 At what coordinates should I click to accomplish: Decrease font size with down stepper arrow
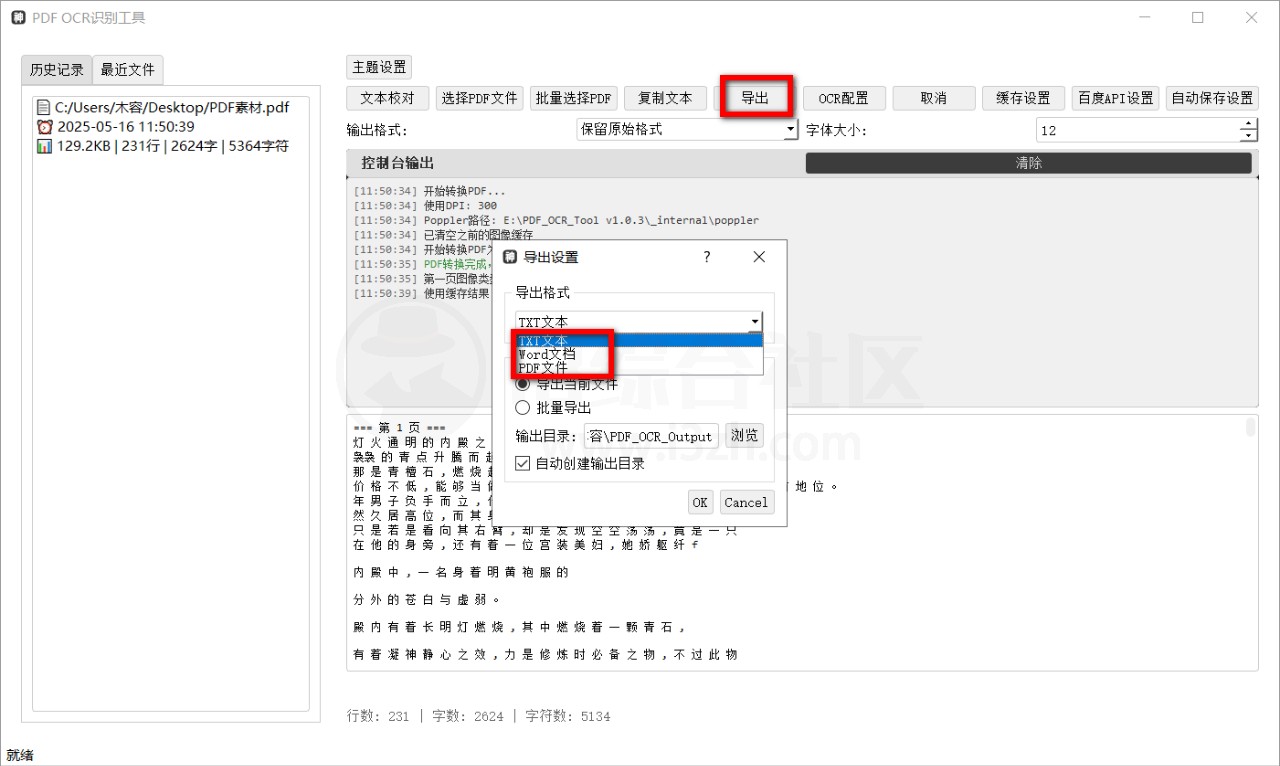pyautogui.click(x=1249, y=136)
